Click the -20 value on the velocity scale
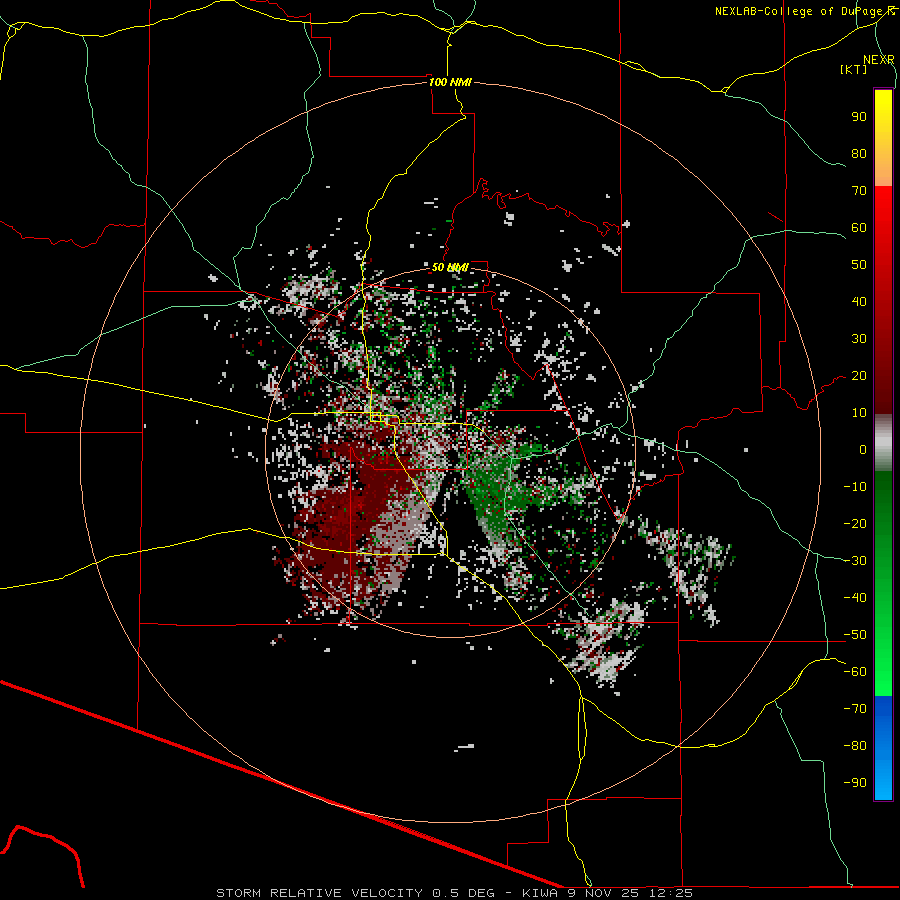The height and width of the screenshot is (900, 900). pos(855,523)
